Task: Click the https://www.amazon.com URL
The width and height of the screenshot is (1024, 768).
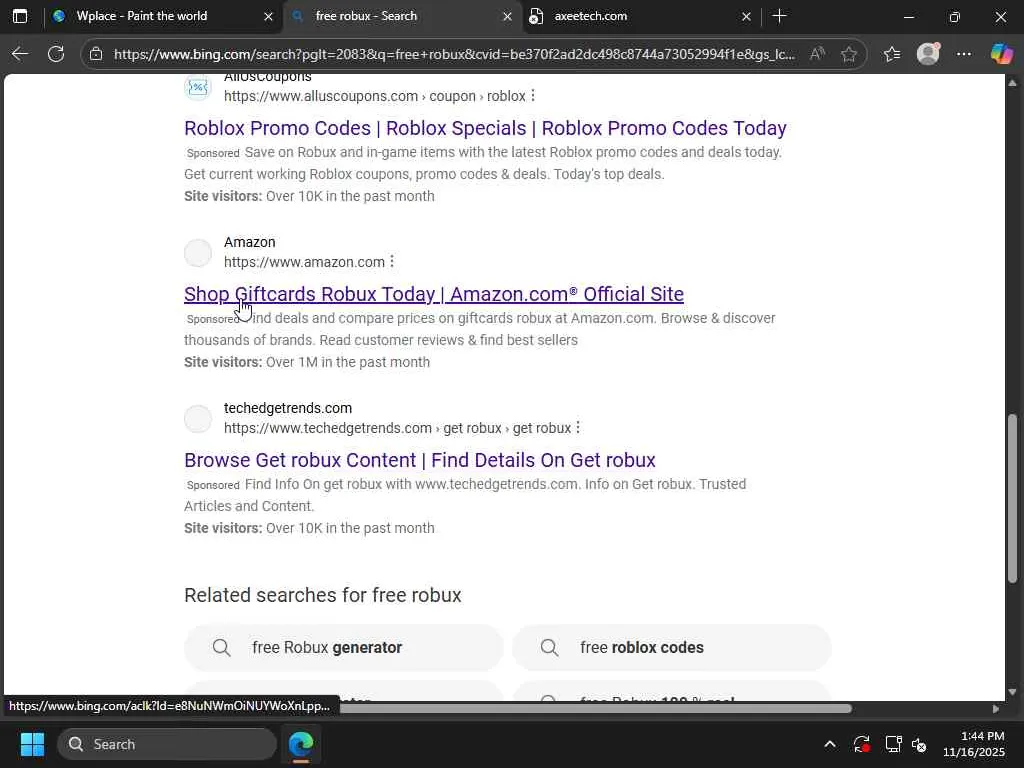Action: tap(304, 262)
